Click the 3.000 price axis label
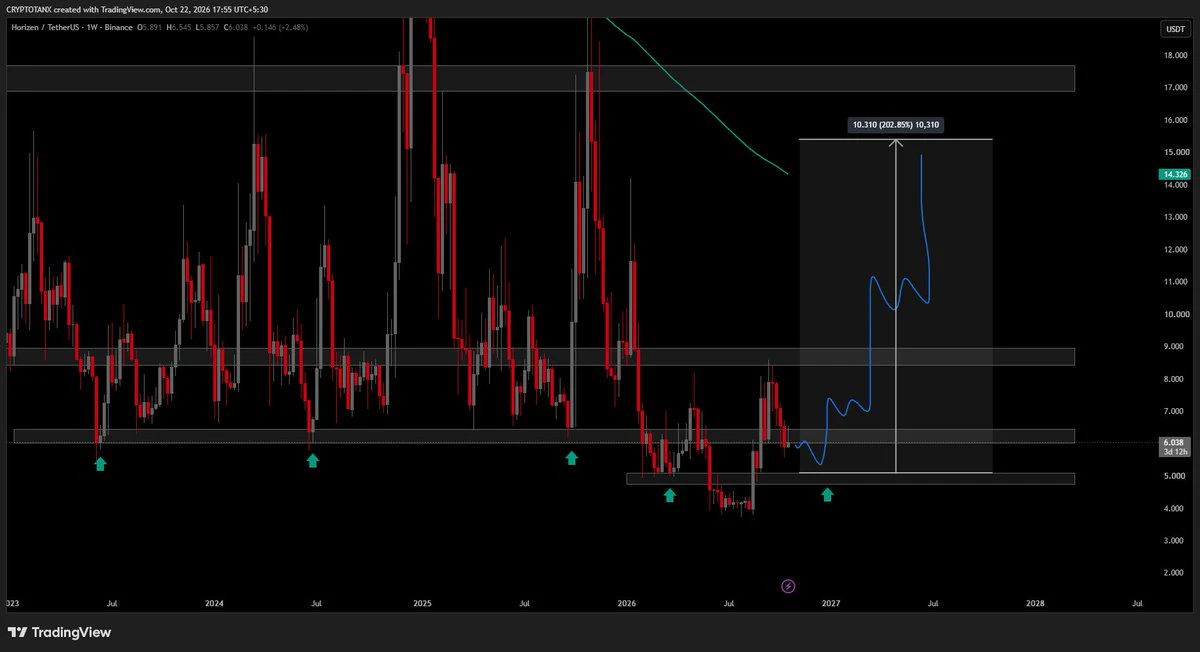 [1175, 540]
